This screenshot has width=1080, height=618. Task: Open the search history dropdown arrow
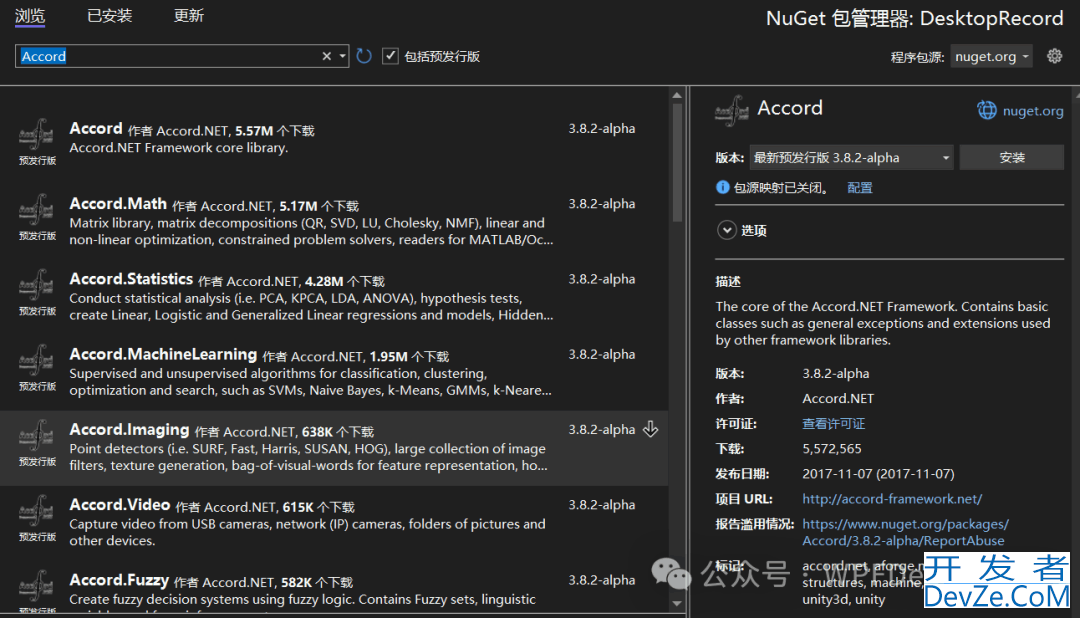(342, 56)
